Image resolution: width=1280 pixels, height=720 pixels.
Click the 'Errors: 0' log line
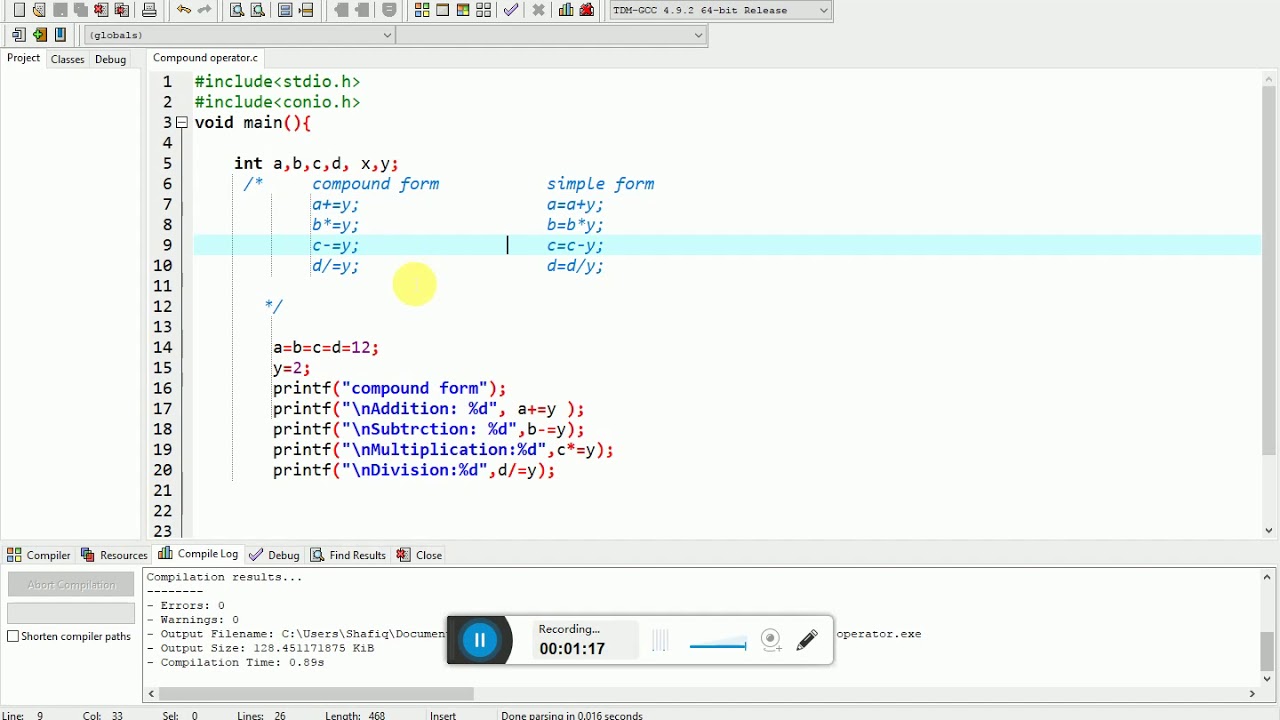pos(186,605)
